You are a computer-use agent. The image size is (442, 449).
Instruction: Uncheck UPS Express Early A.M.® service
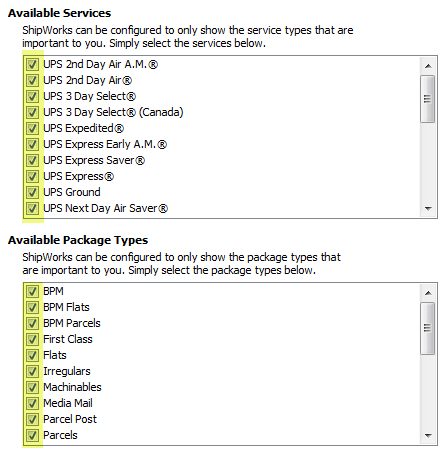click(32, 144)
